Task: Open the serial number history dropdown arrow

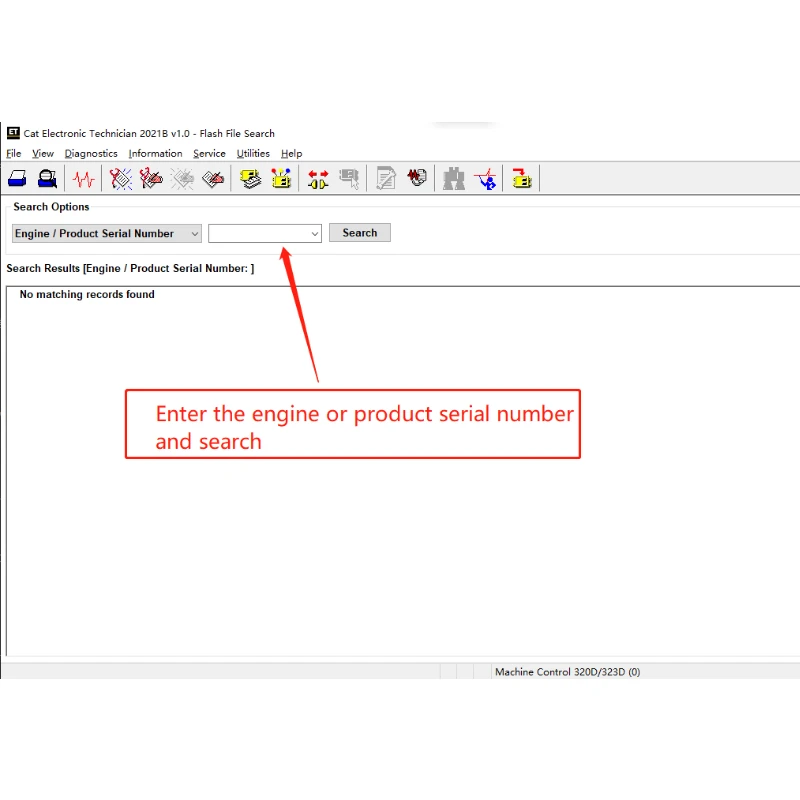Action: click(315, 234)
